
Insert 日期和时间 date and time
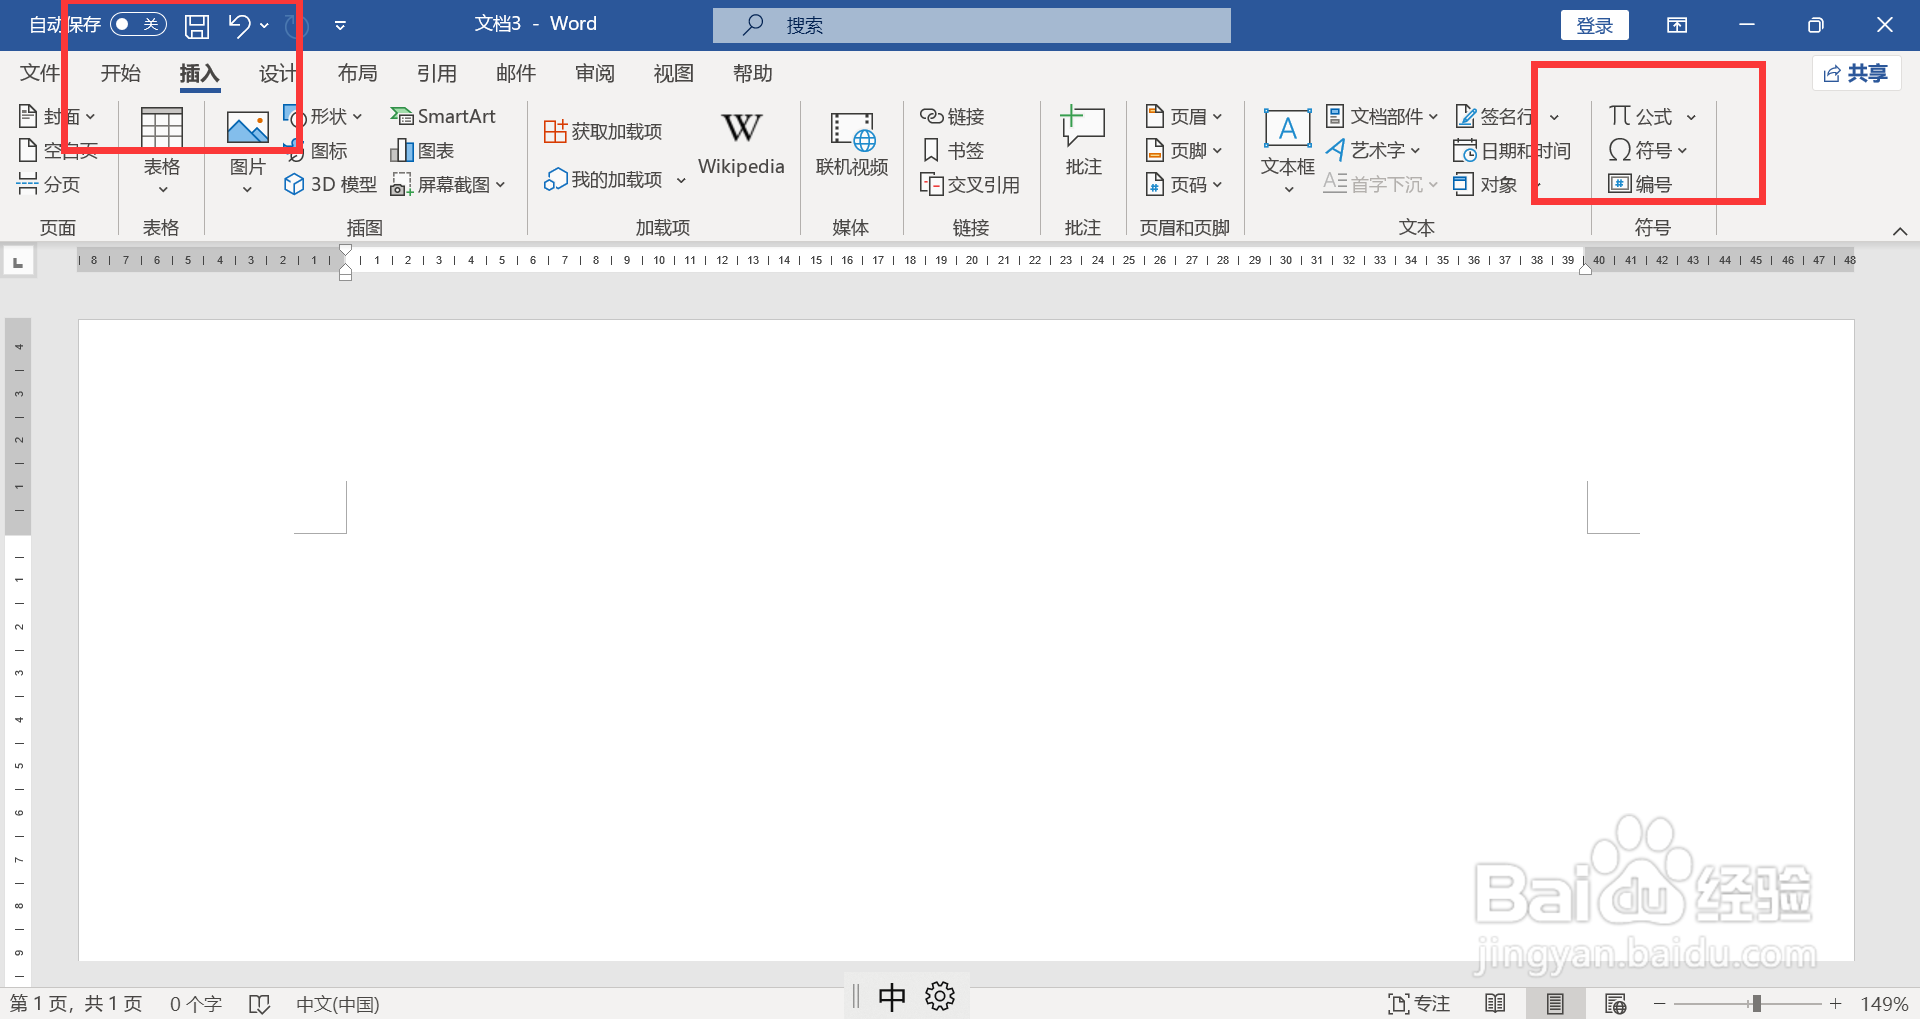(1512, 150)
